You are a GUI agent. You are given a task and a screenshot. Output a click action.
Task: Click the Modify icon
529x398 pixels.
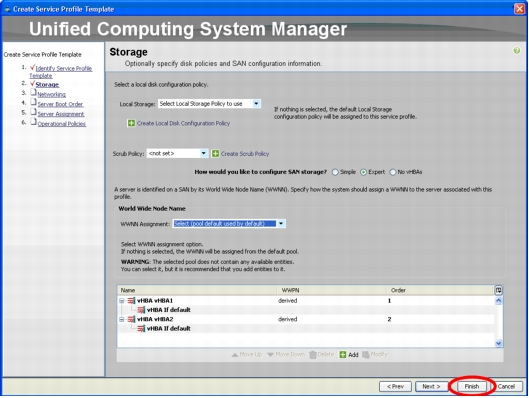click(366, 354)
